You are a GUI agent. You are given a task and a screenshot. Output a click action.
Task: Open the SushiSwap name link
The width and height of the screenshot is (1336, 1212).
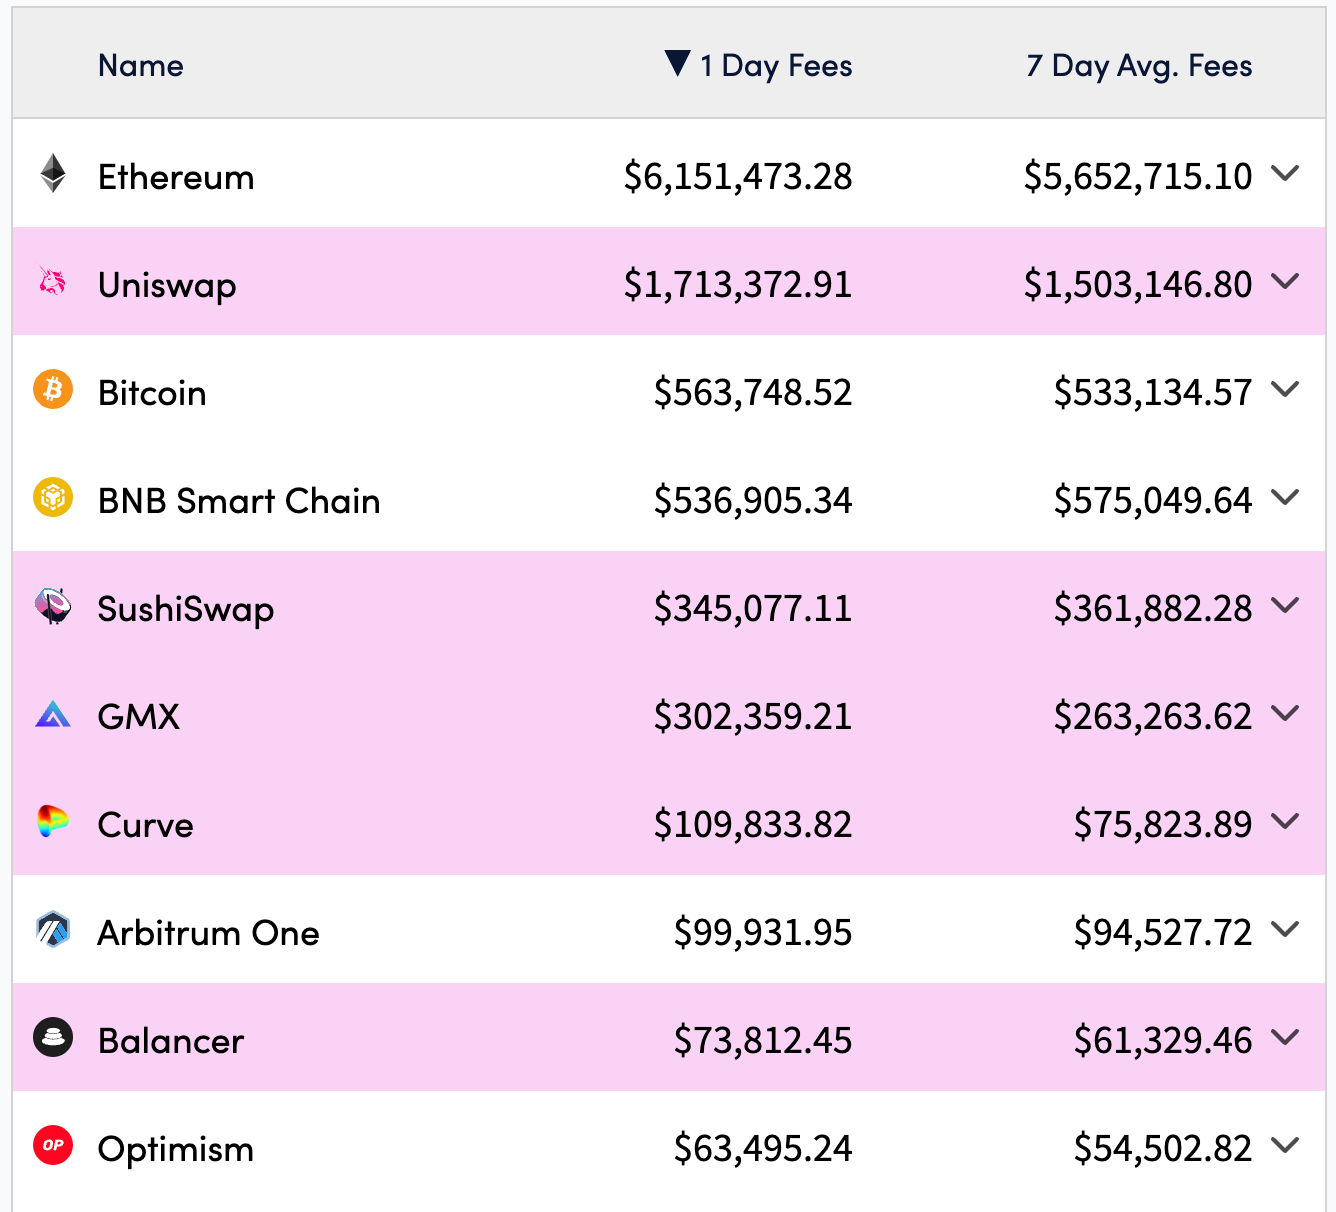click(x=186, y=609)
